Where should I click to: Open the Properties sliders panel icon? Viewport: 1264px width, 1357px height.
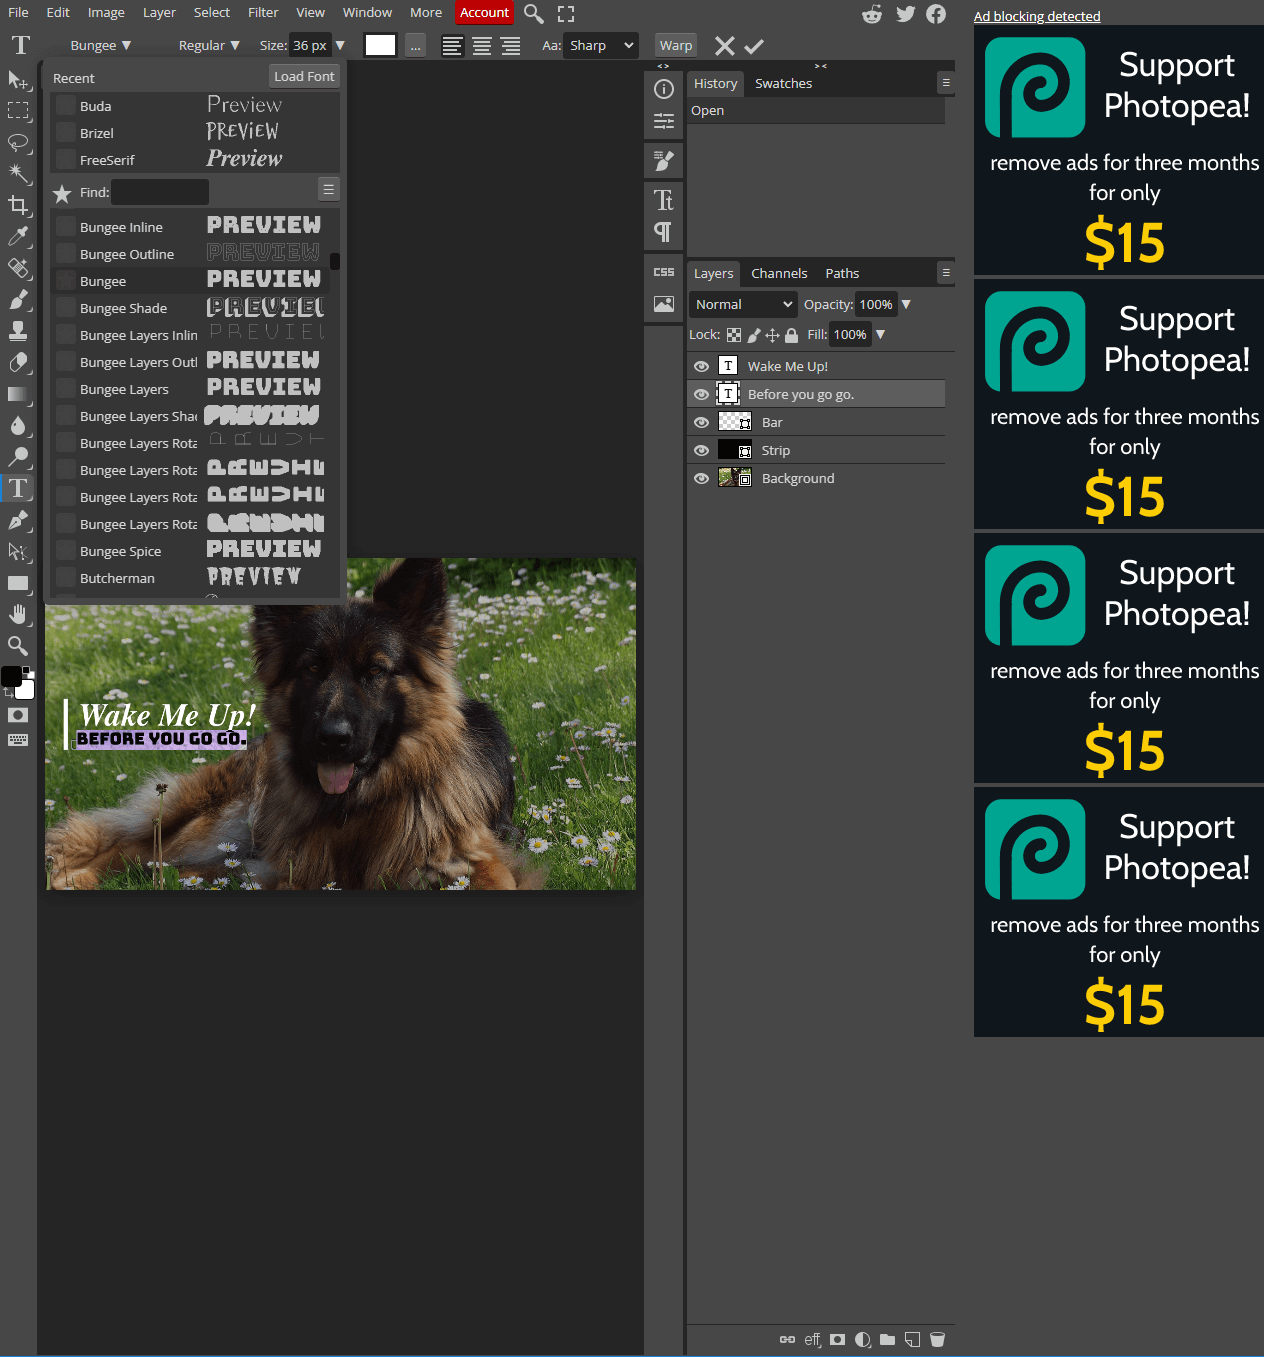pos(664,121)
